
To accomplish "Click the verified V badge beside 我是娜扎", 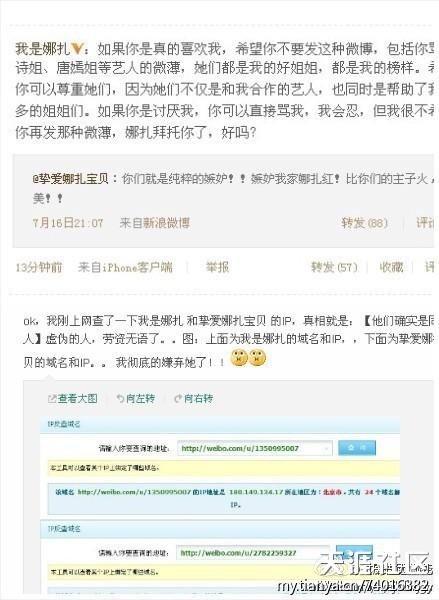I will click(x=77, y=49).
